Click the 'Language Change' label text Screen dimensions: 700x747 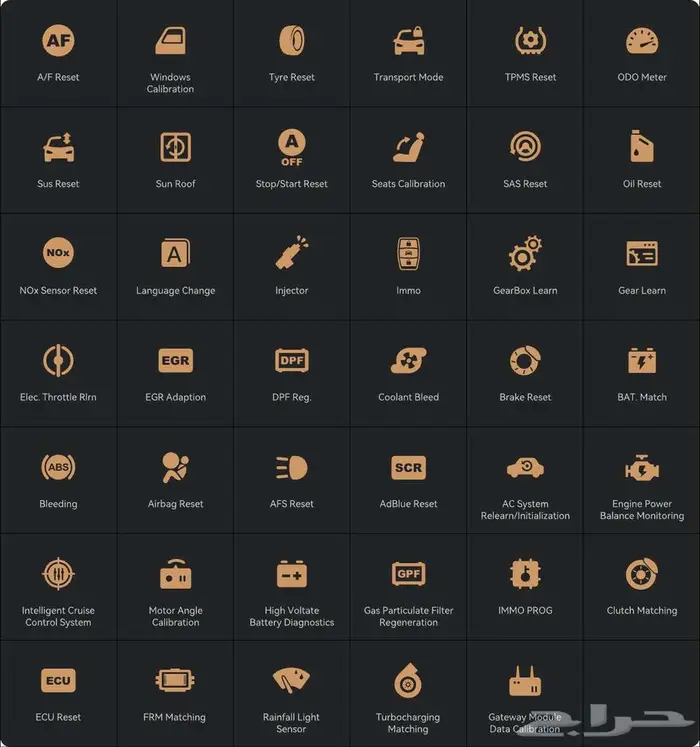click(175, 291)
